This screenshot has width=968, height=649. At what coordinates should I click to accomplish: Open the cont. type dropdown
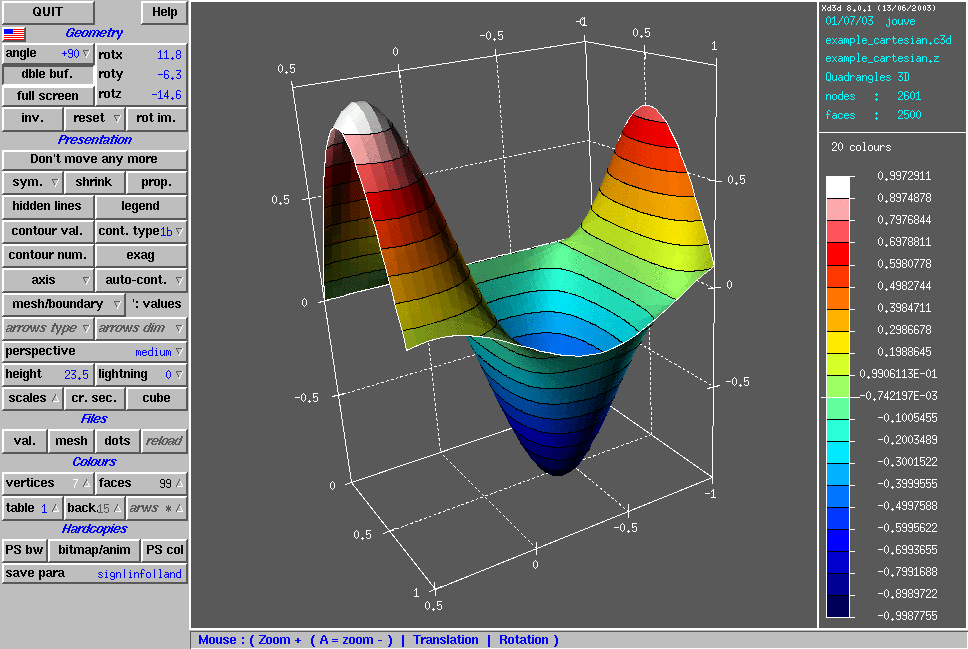(141, 231)
